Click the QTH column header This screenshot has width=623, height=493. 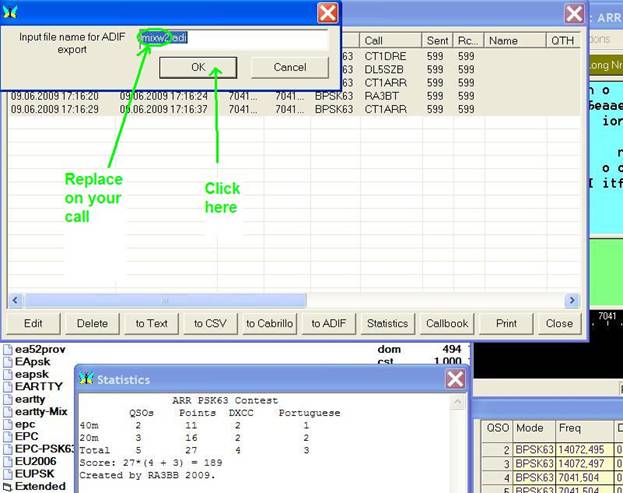pyautogui.click(x=562, y=41)
